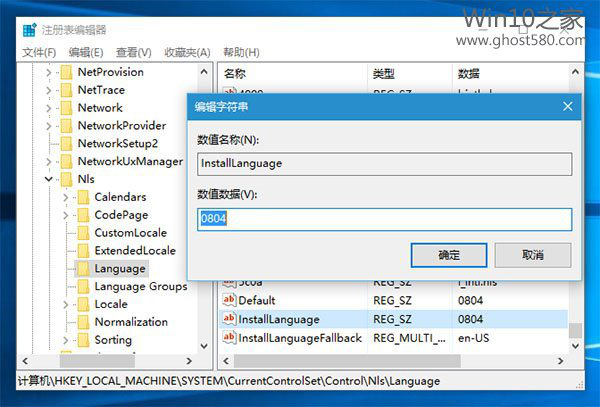Click the folder icon beside NetworkProvider
Viewport: 600px width, 407px height.
coord(67,126)
